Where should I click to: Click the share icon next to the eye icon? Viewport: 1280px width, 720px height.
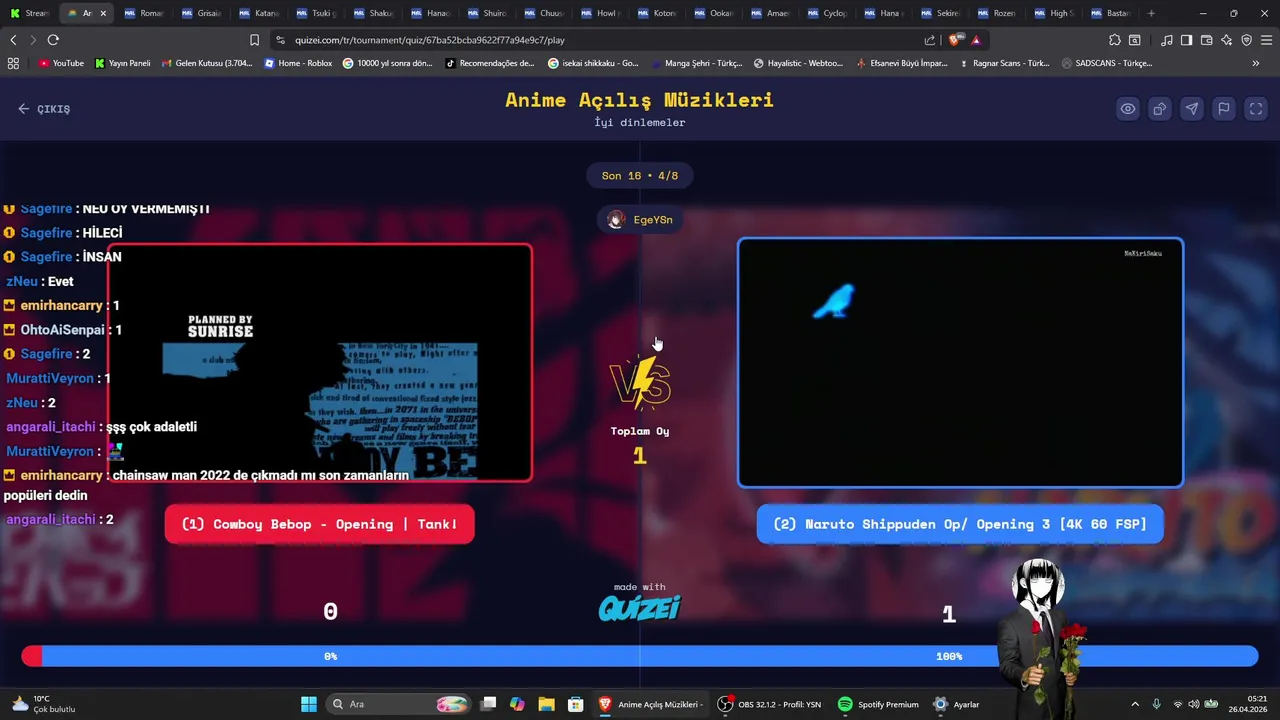[1160, 109]
